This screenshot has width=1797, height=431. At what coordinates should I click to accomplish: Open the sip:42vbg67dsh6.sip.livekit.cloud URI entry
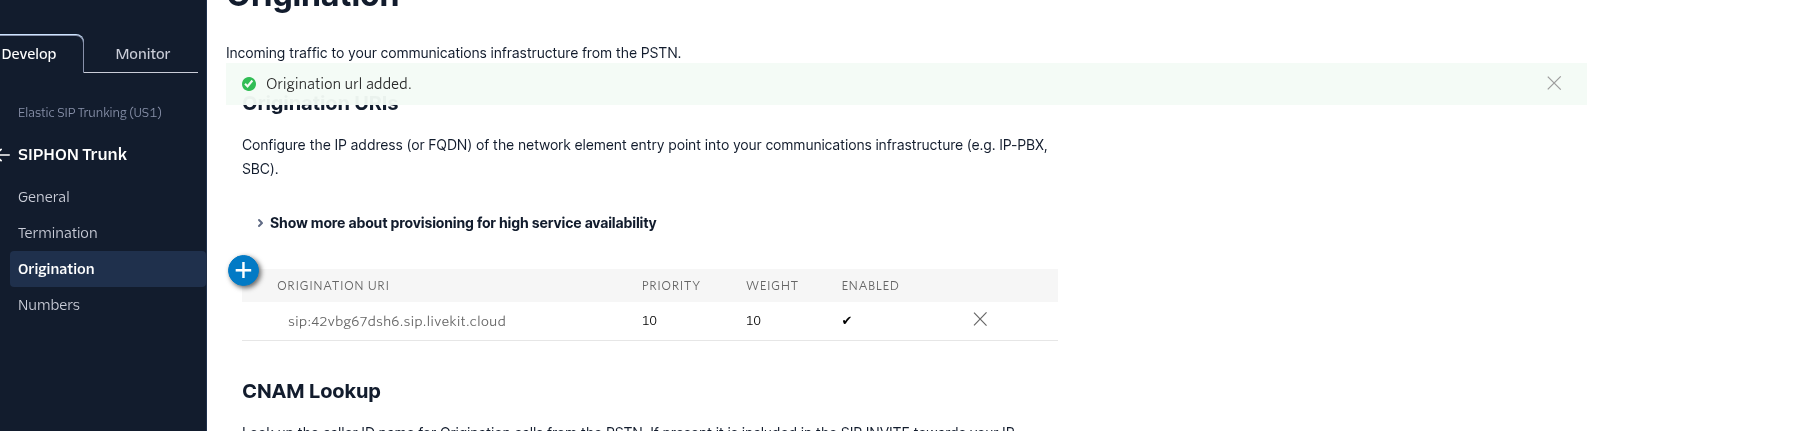[397, 321]
